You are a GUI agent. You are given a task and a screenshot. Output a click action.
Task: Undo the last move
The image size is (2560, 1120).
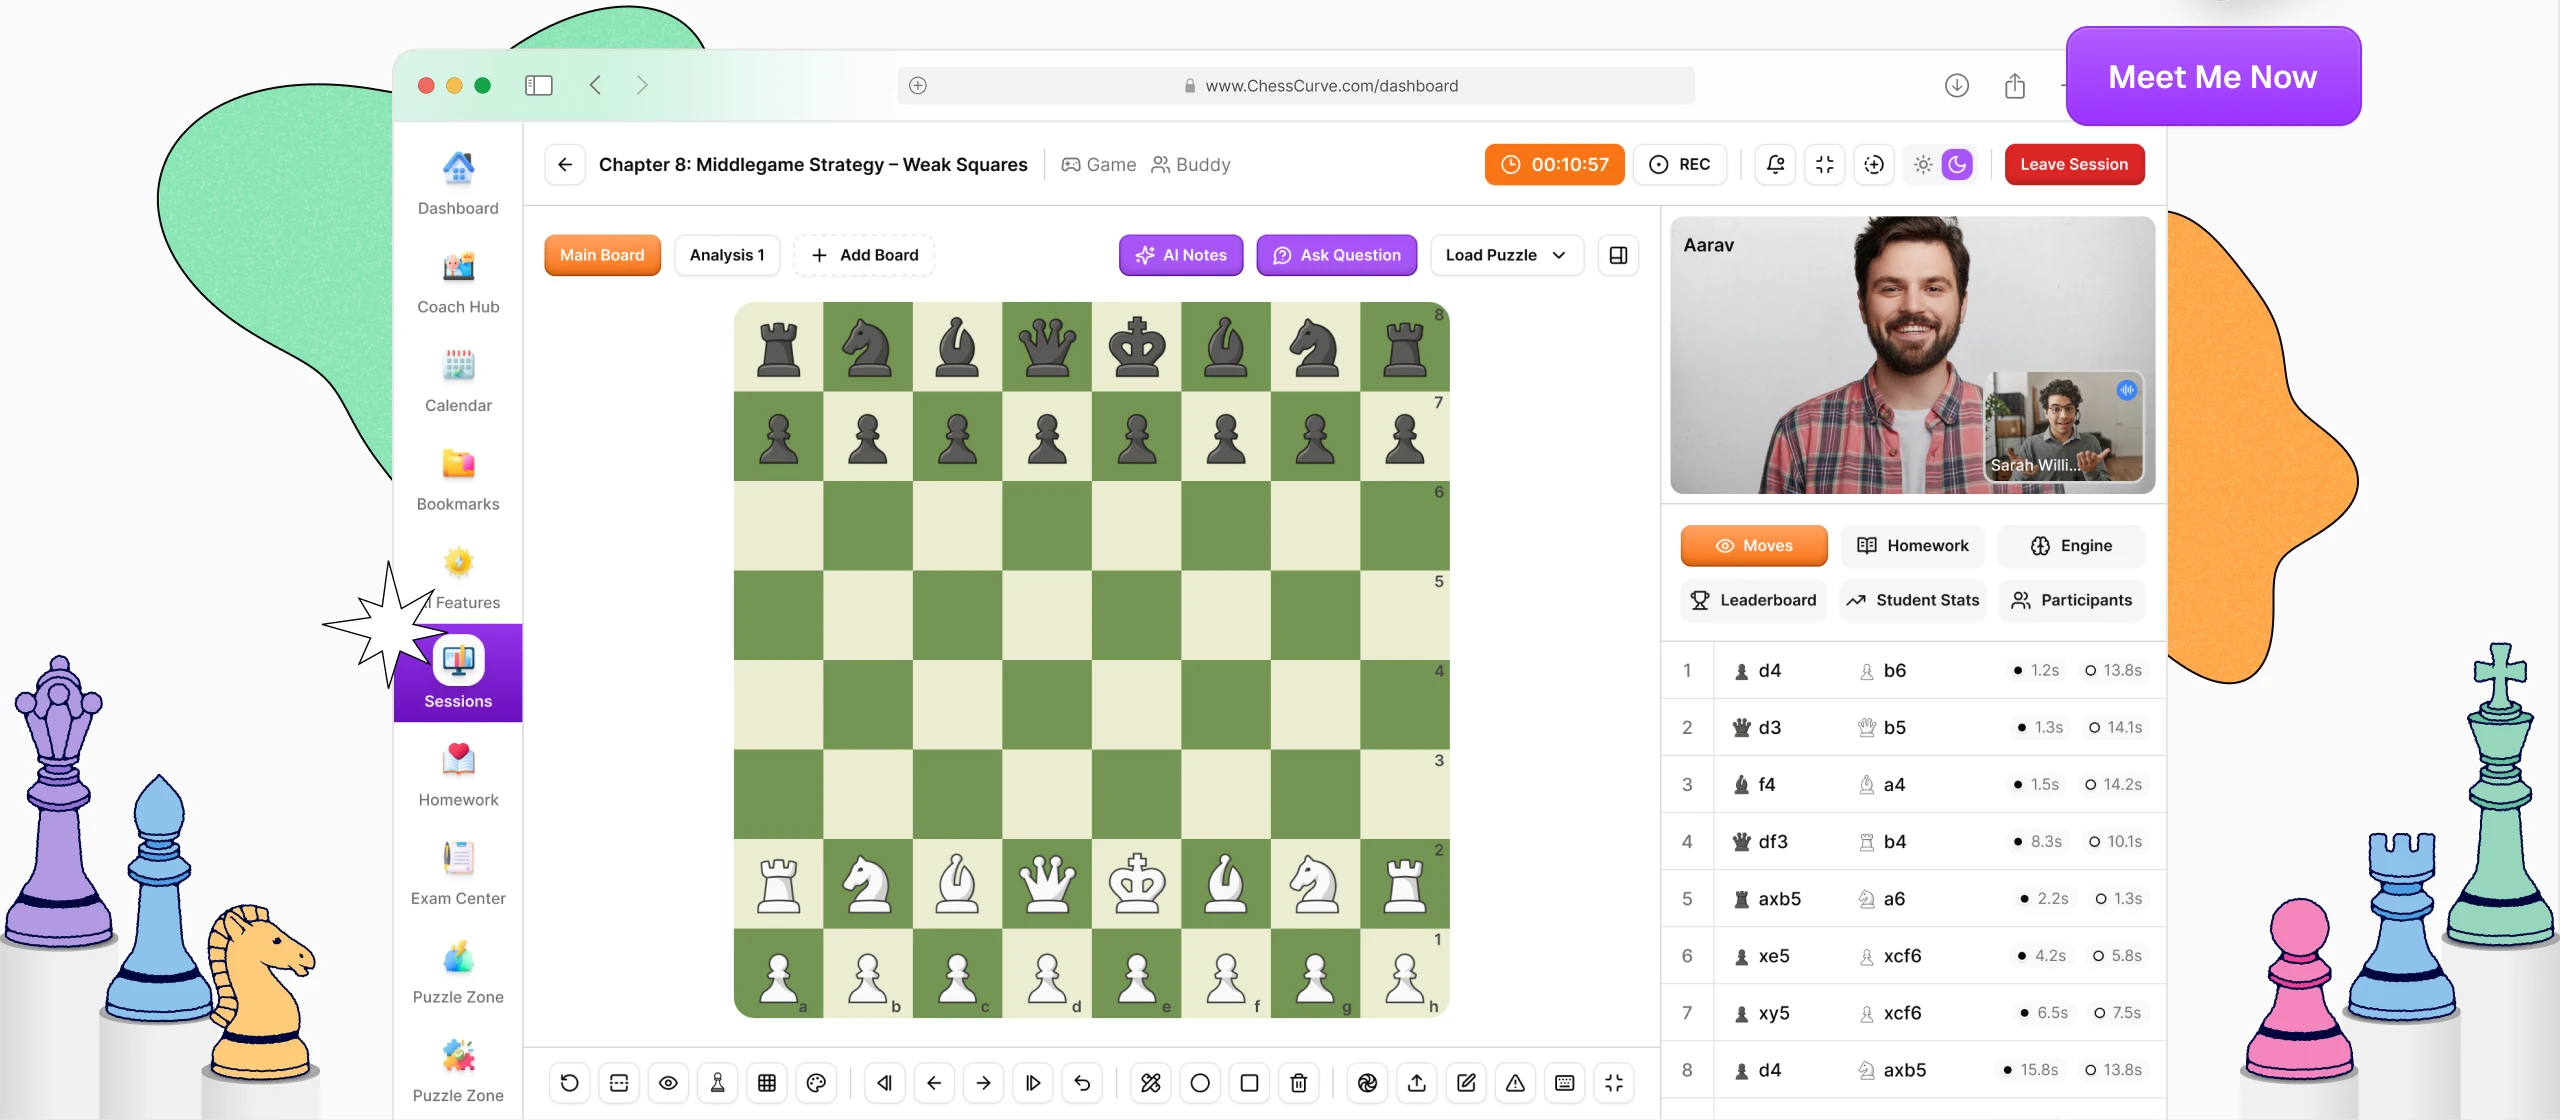point(1082,1083)
